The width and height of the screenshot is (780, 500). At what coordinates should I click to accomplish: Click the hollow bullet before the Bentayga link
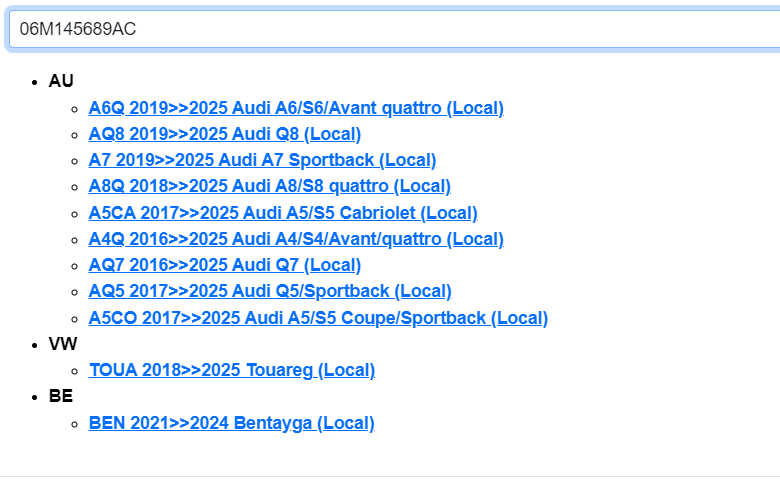[75, 424]
